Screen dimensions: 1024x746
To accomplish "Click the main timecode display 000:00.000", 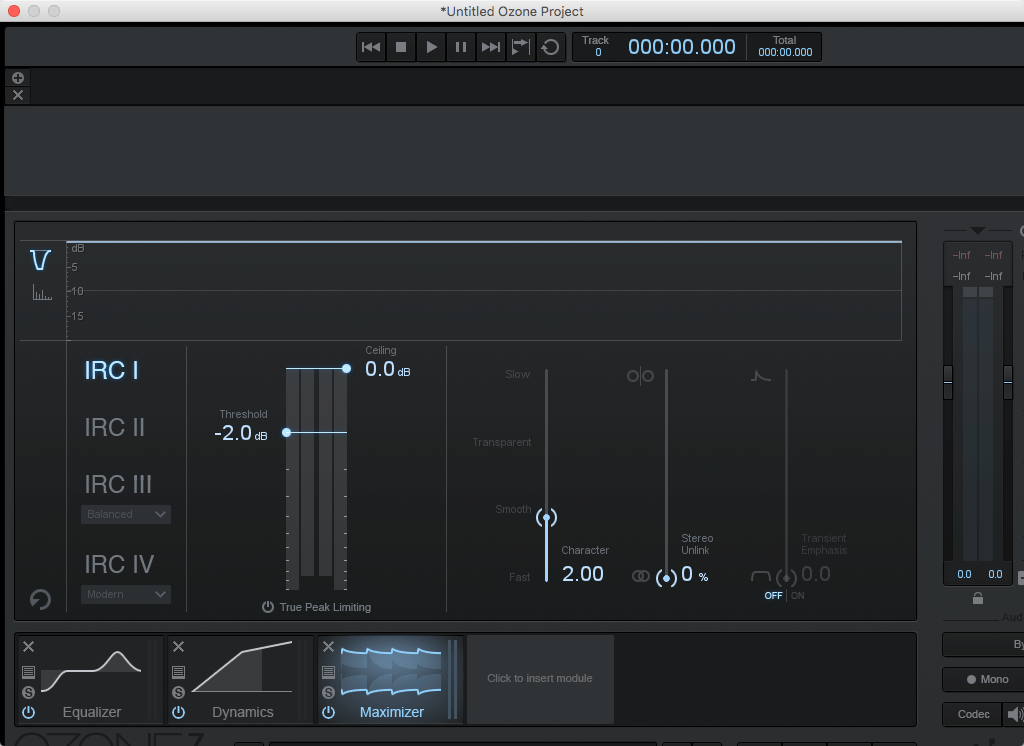I will tap(681, 47).
